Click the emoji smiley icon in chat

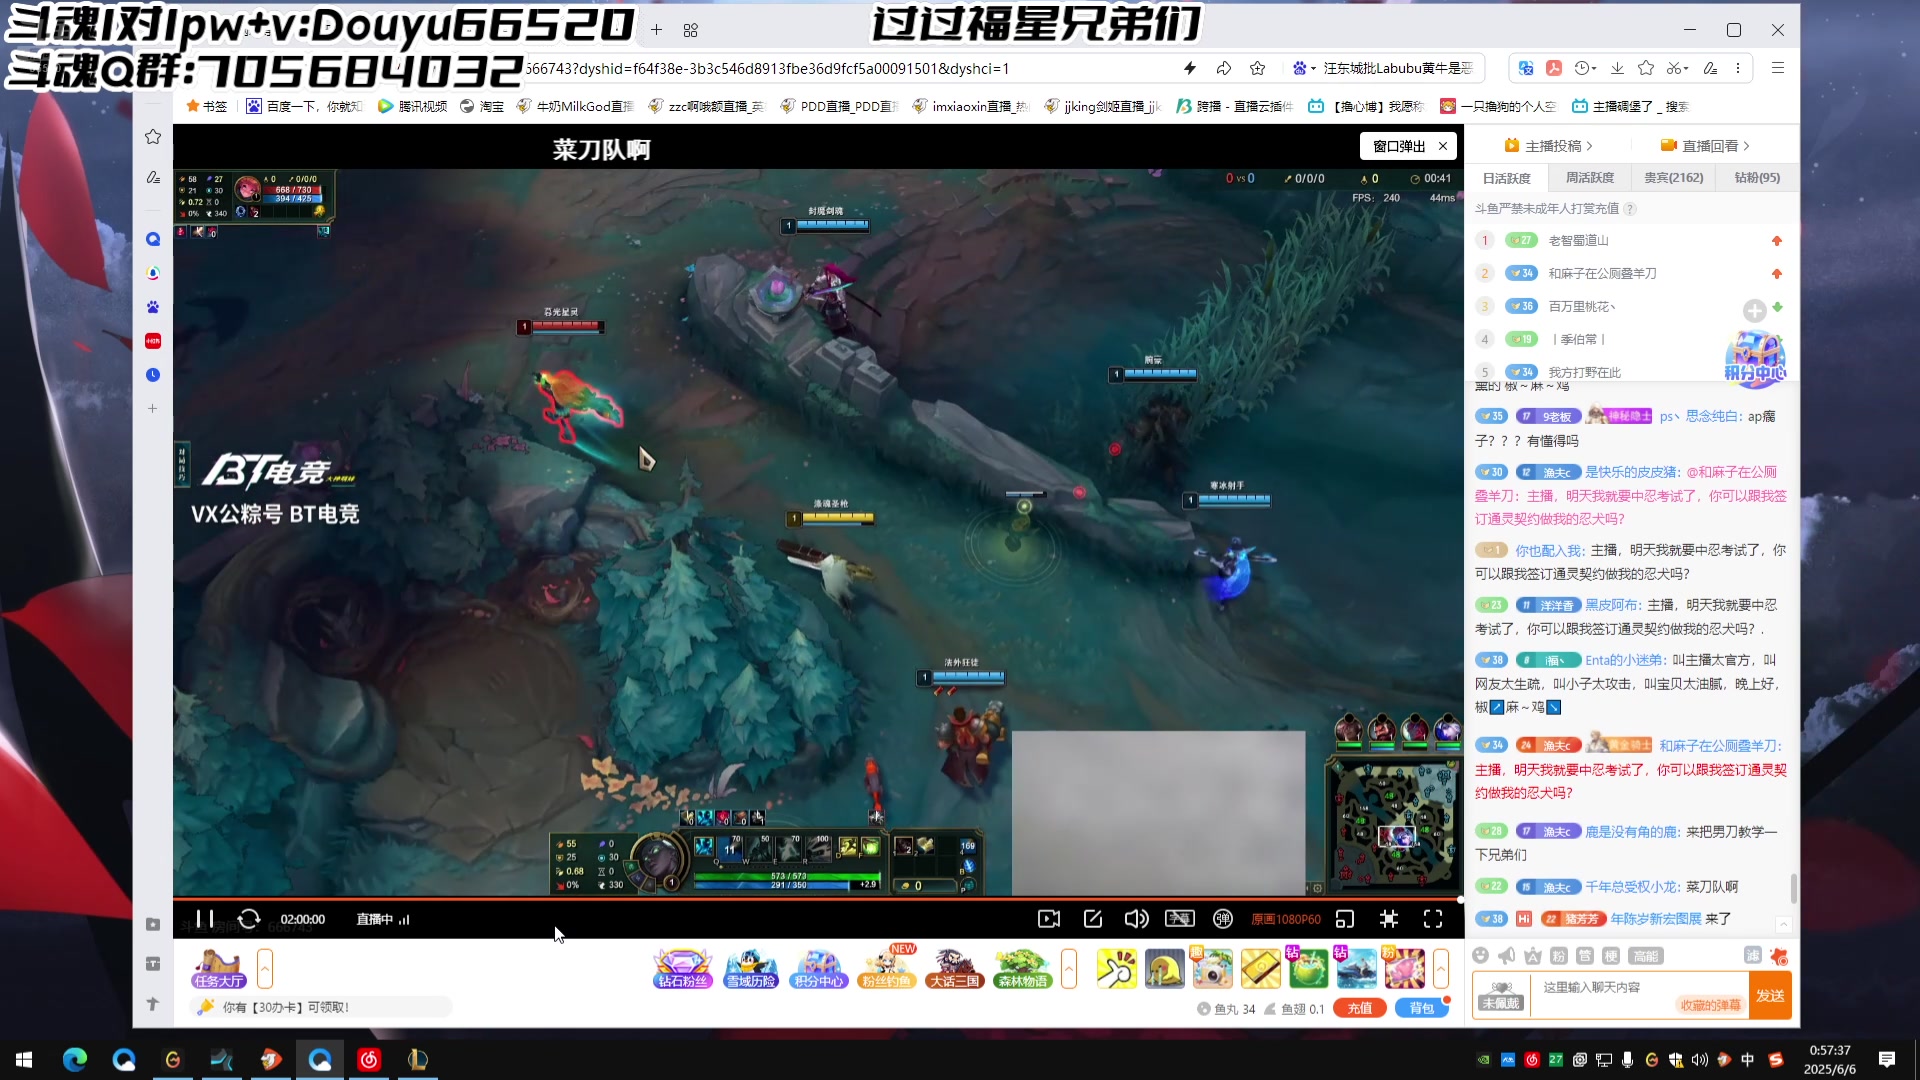1481,956
